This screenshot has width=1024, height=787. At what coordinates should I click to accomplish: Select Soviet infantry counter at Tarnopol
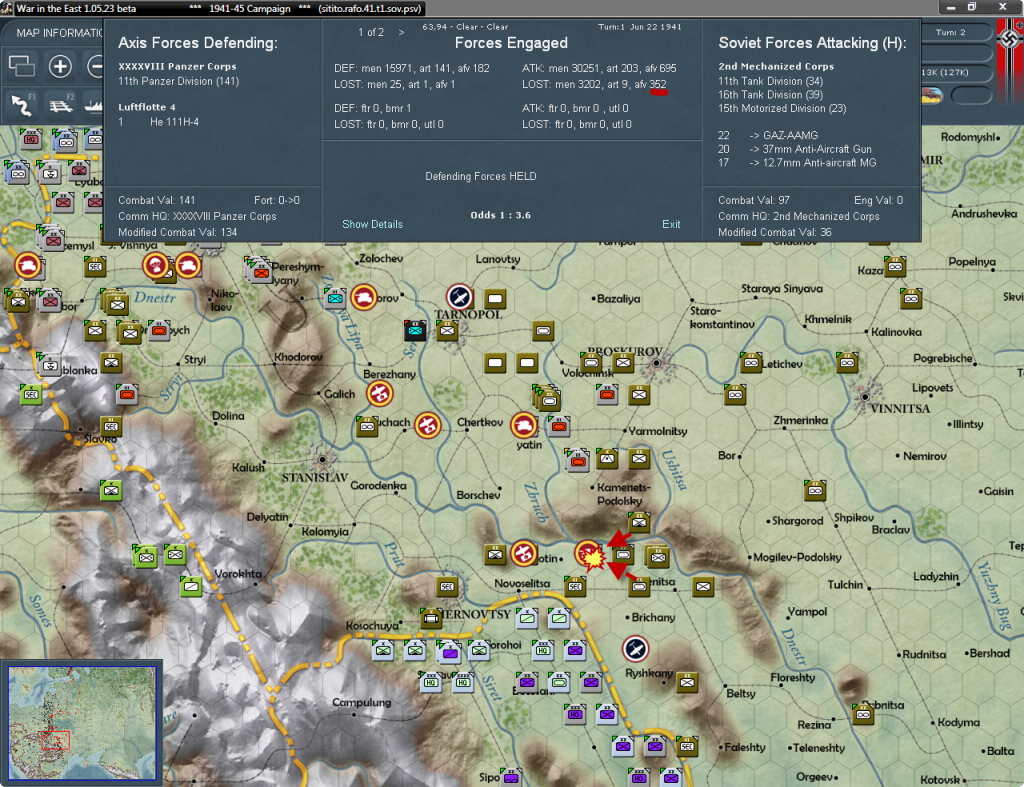tap(447, 330)
